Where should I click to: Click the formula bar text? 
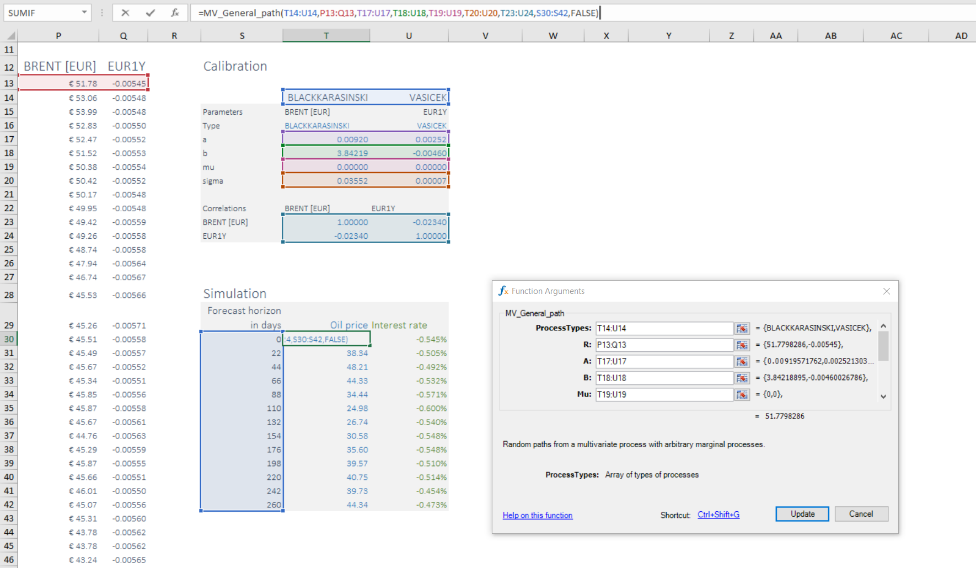click(398, 12)
